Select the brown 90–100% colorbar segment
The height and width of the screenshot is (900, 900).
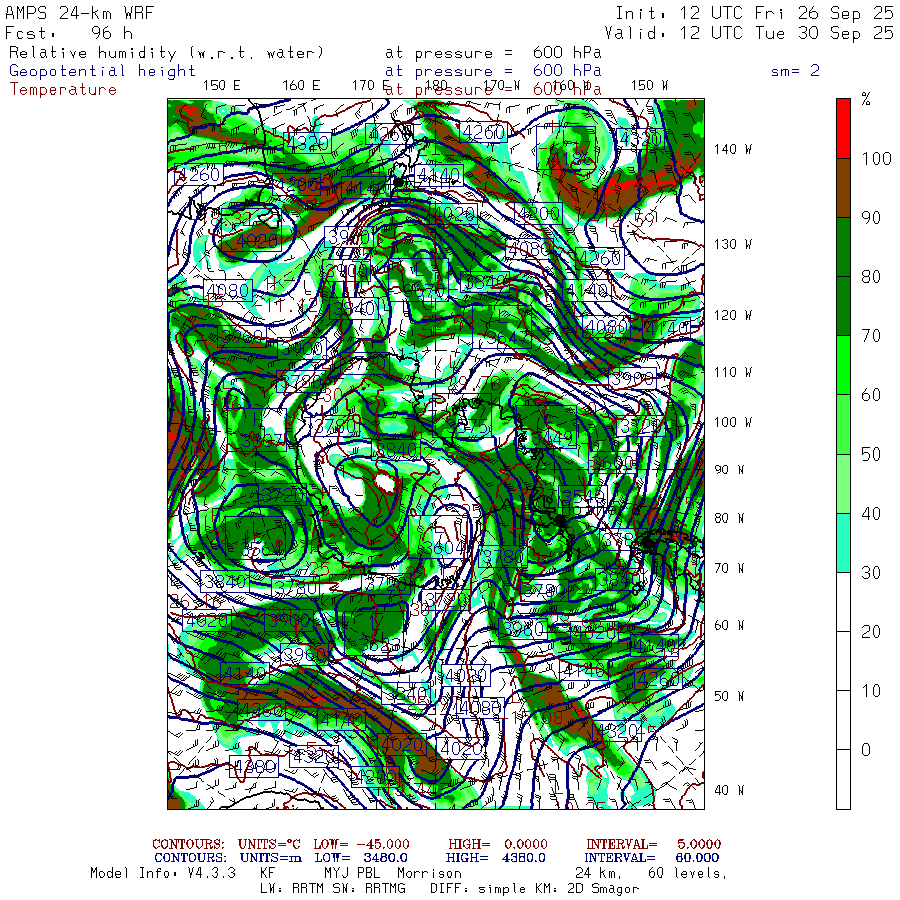coord(843,188)
